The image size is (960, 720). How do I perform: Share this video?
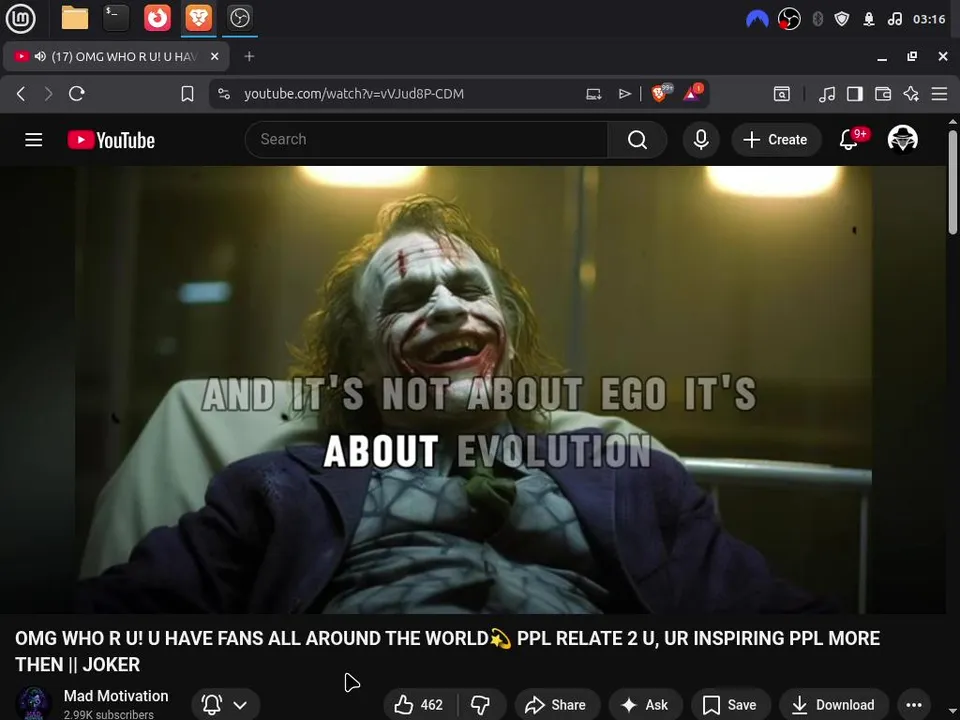[x=557, y=705]
